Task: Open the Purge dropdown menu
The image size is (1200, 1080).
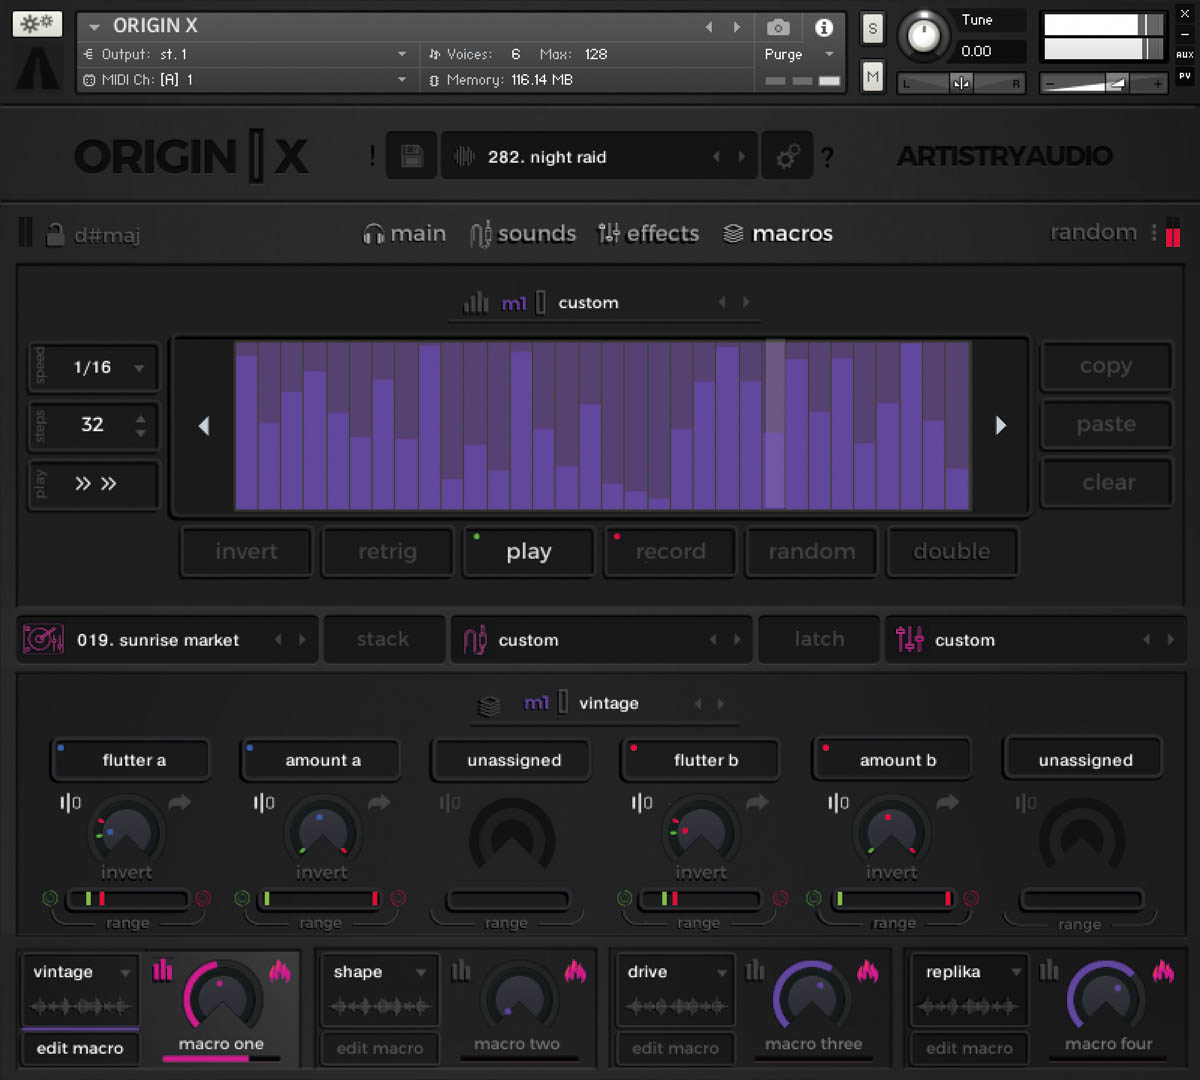Action: 799,54
